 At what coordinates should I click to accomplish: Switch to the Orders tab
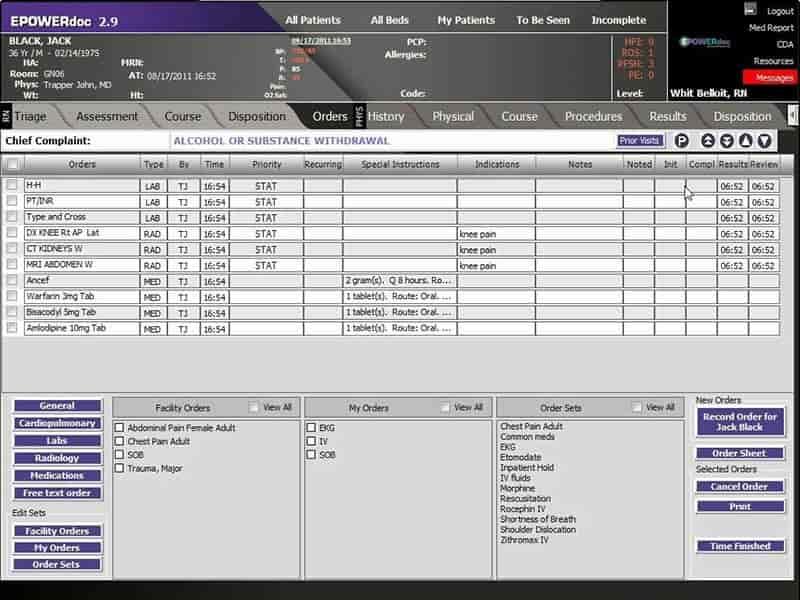[x=330, y=116]
